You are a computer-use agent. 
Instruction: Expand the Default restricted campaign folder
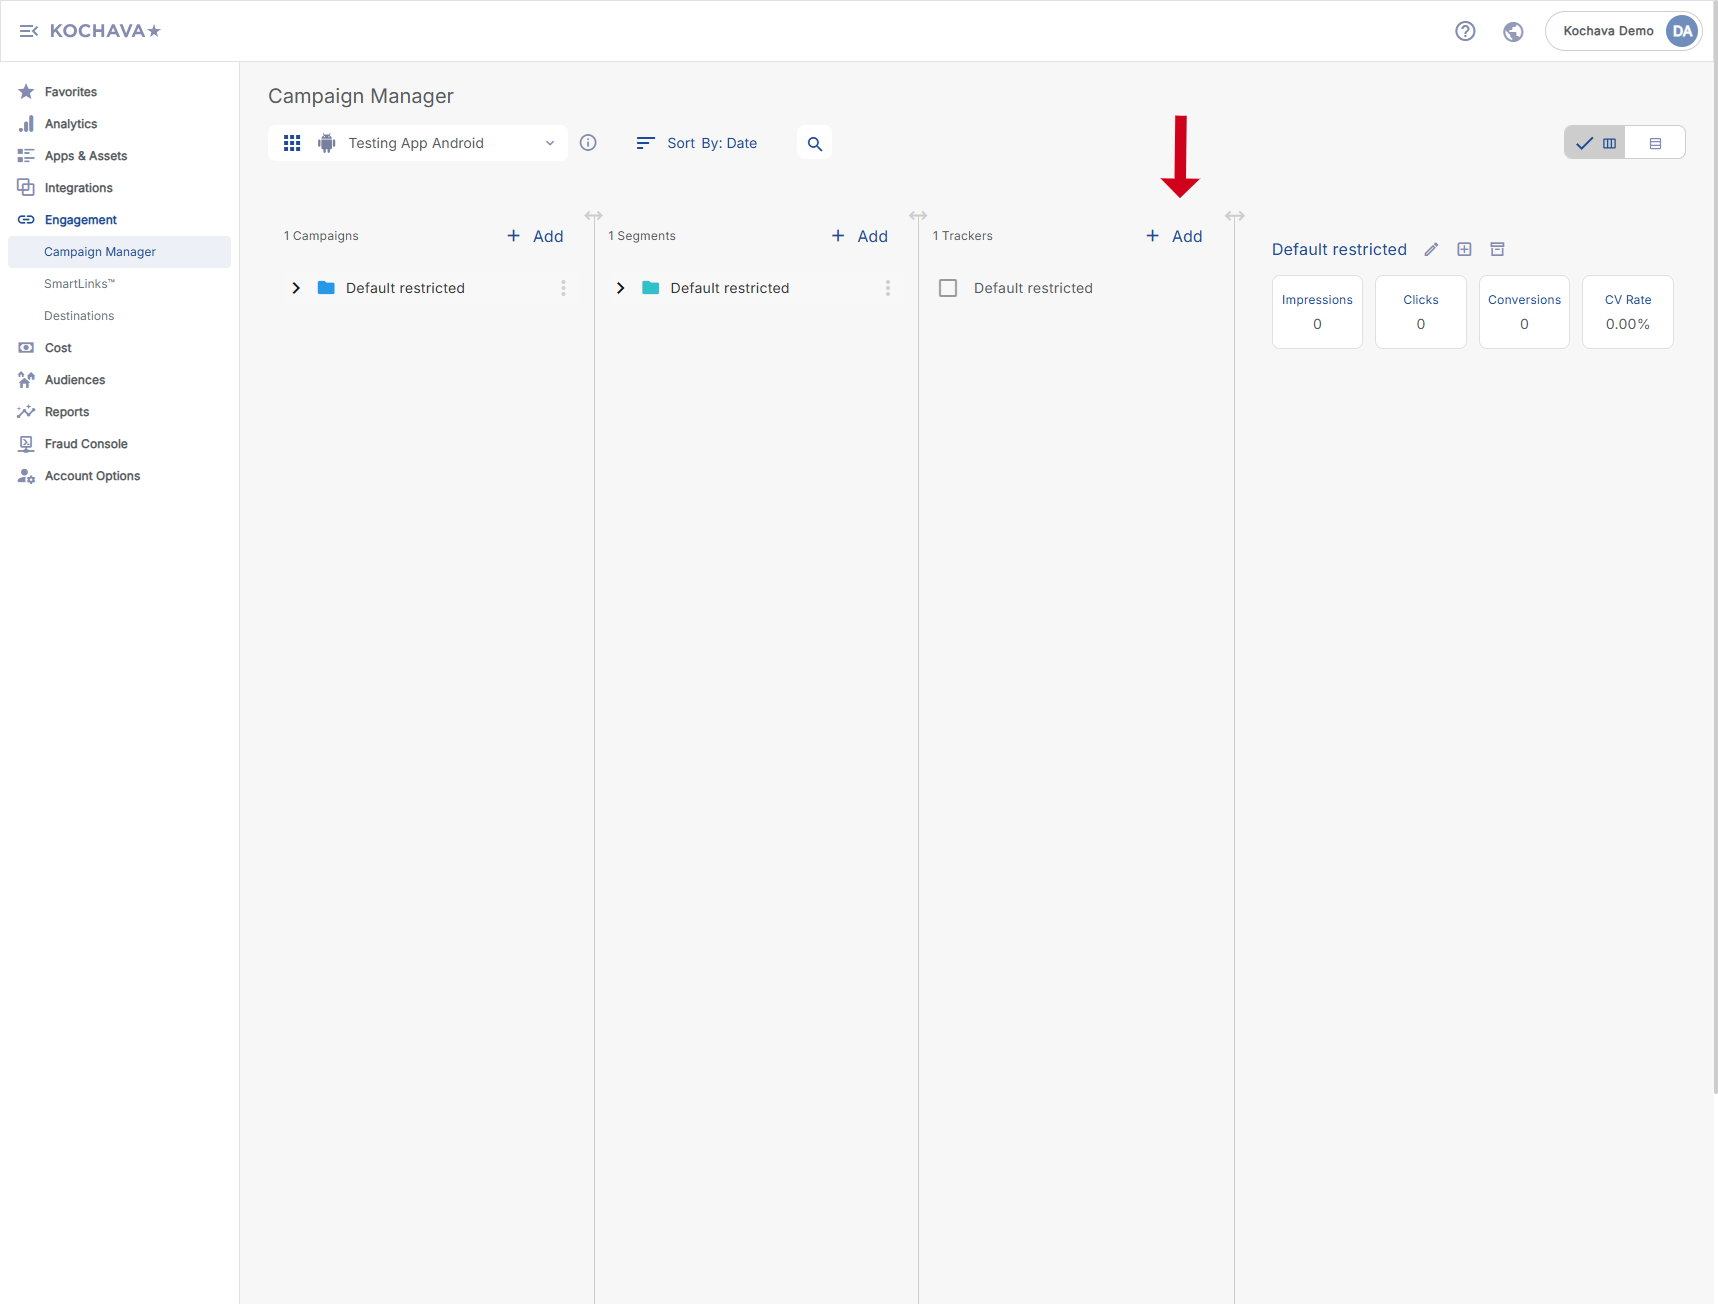(296, 288)
